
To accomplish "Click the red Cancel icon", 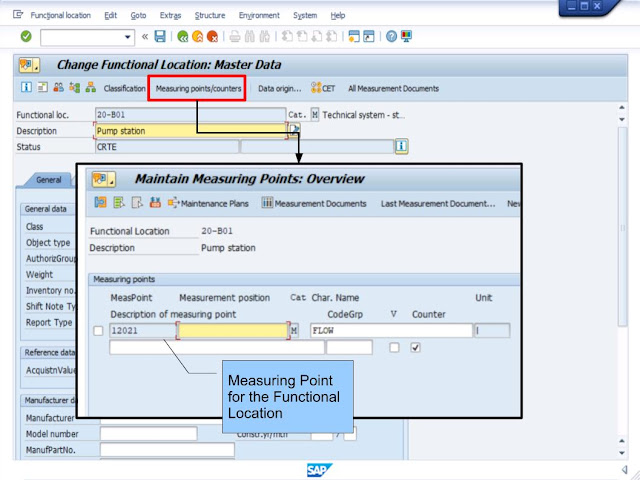I will click(x=212, y=37).
